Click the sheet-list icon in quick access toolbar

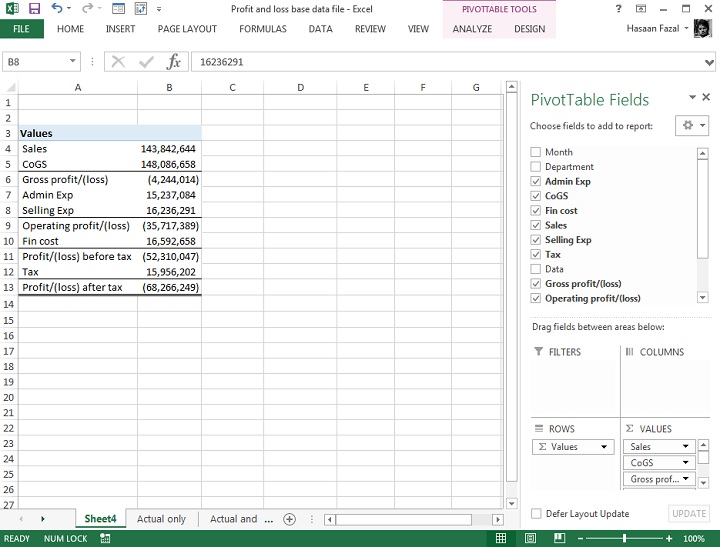coord(118,8)
